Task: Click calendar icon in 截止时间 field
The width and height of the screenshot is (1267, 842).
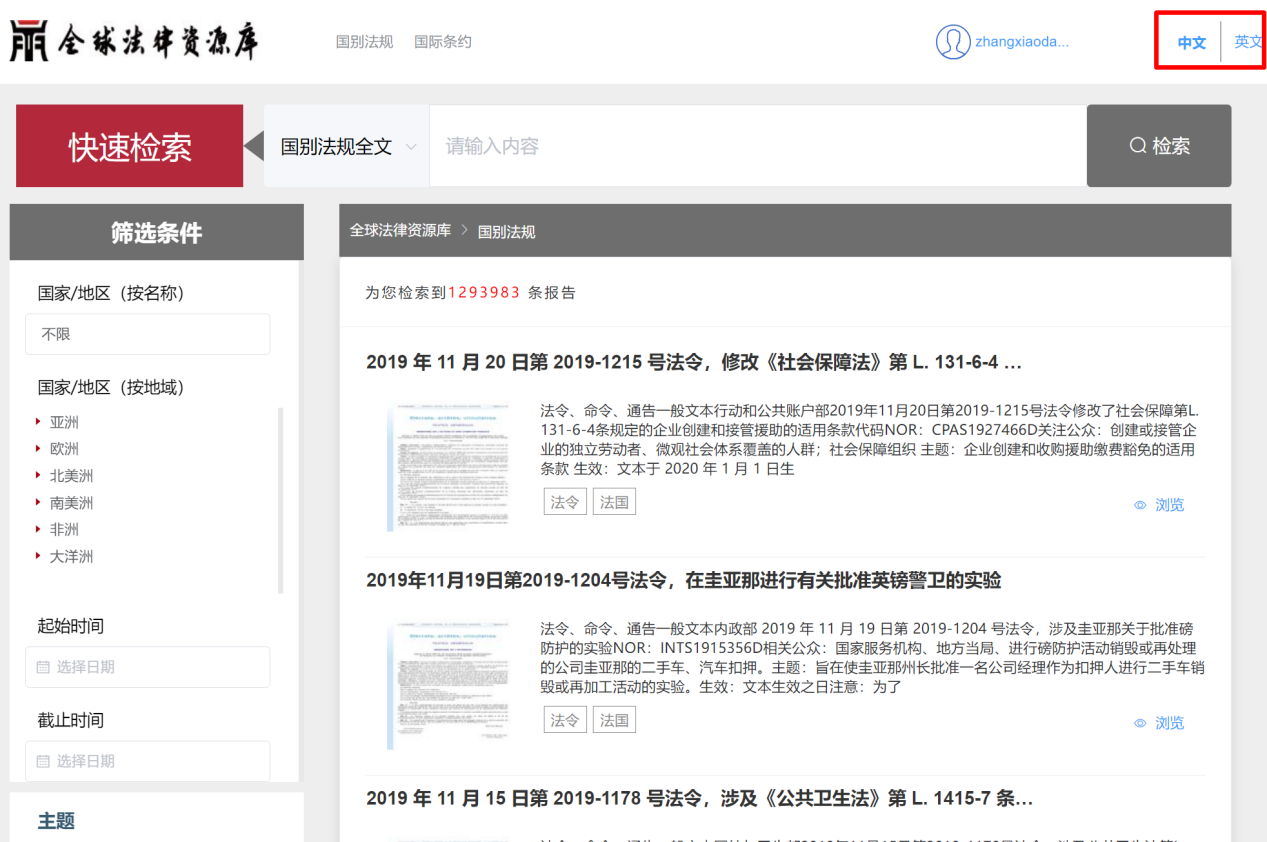Action: pyautogui.click(x=43, y=761)
